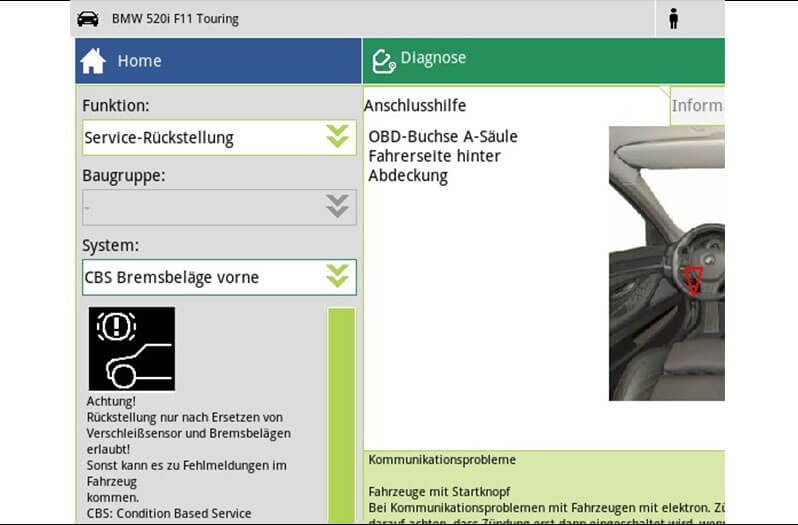Screen dimensions: 798x525
Task: Select the Anschlusshilfe tab
Action: coord(415,105)
